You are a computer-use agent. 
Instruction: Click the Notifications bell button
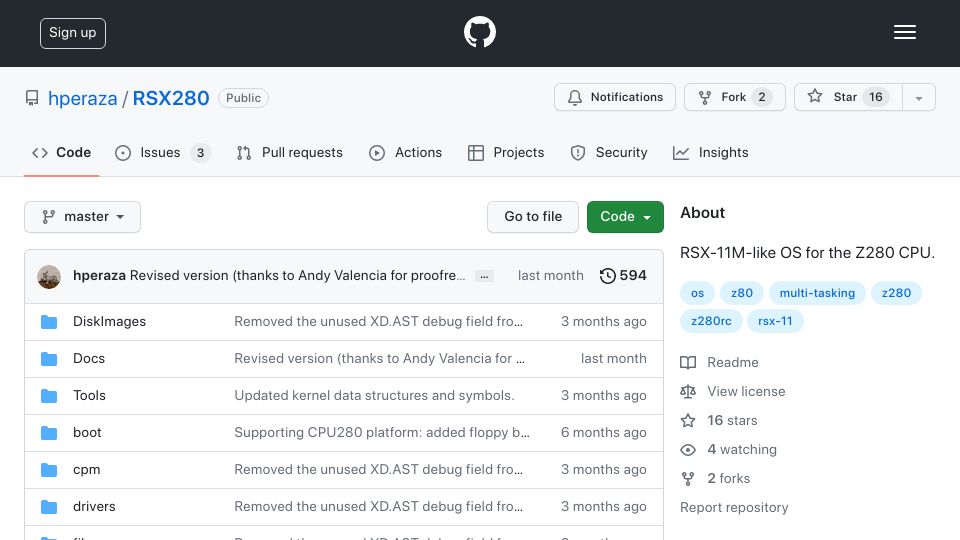click(x=615, y=97)
